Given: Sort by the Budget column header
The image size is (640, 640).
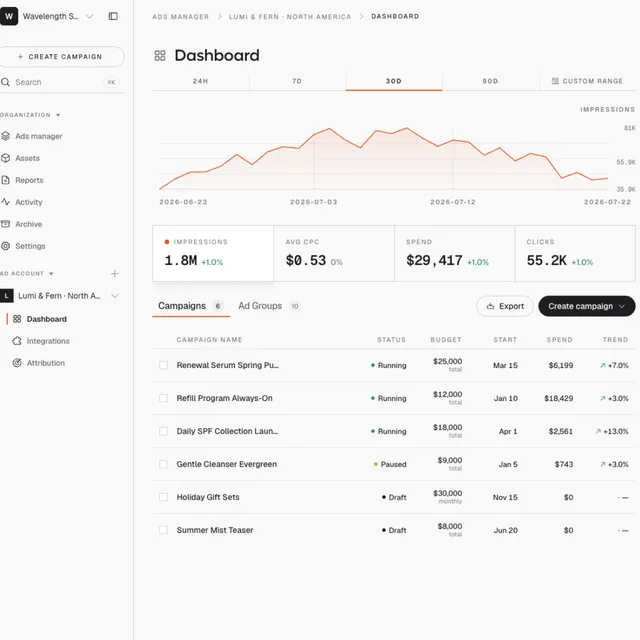Looking at the screenshot, I should tap(446, 340).
